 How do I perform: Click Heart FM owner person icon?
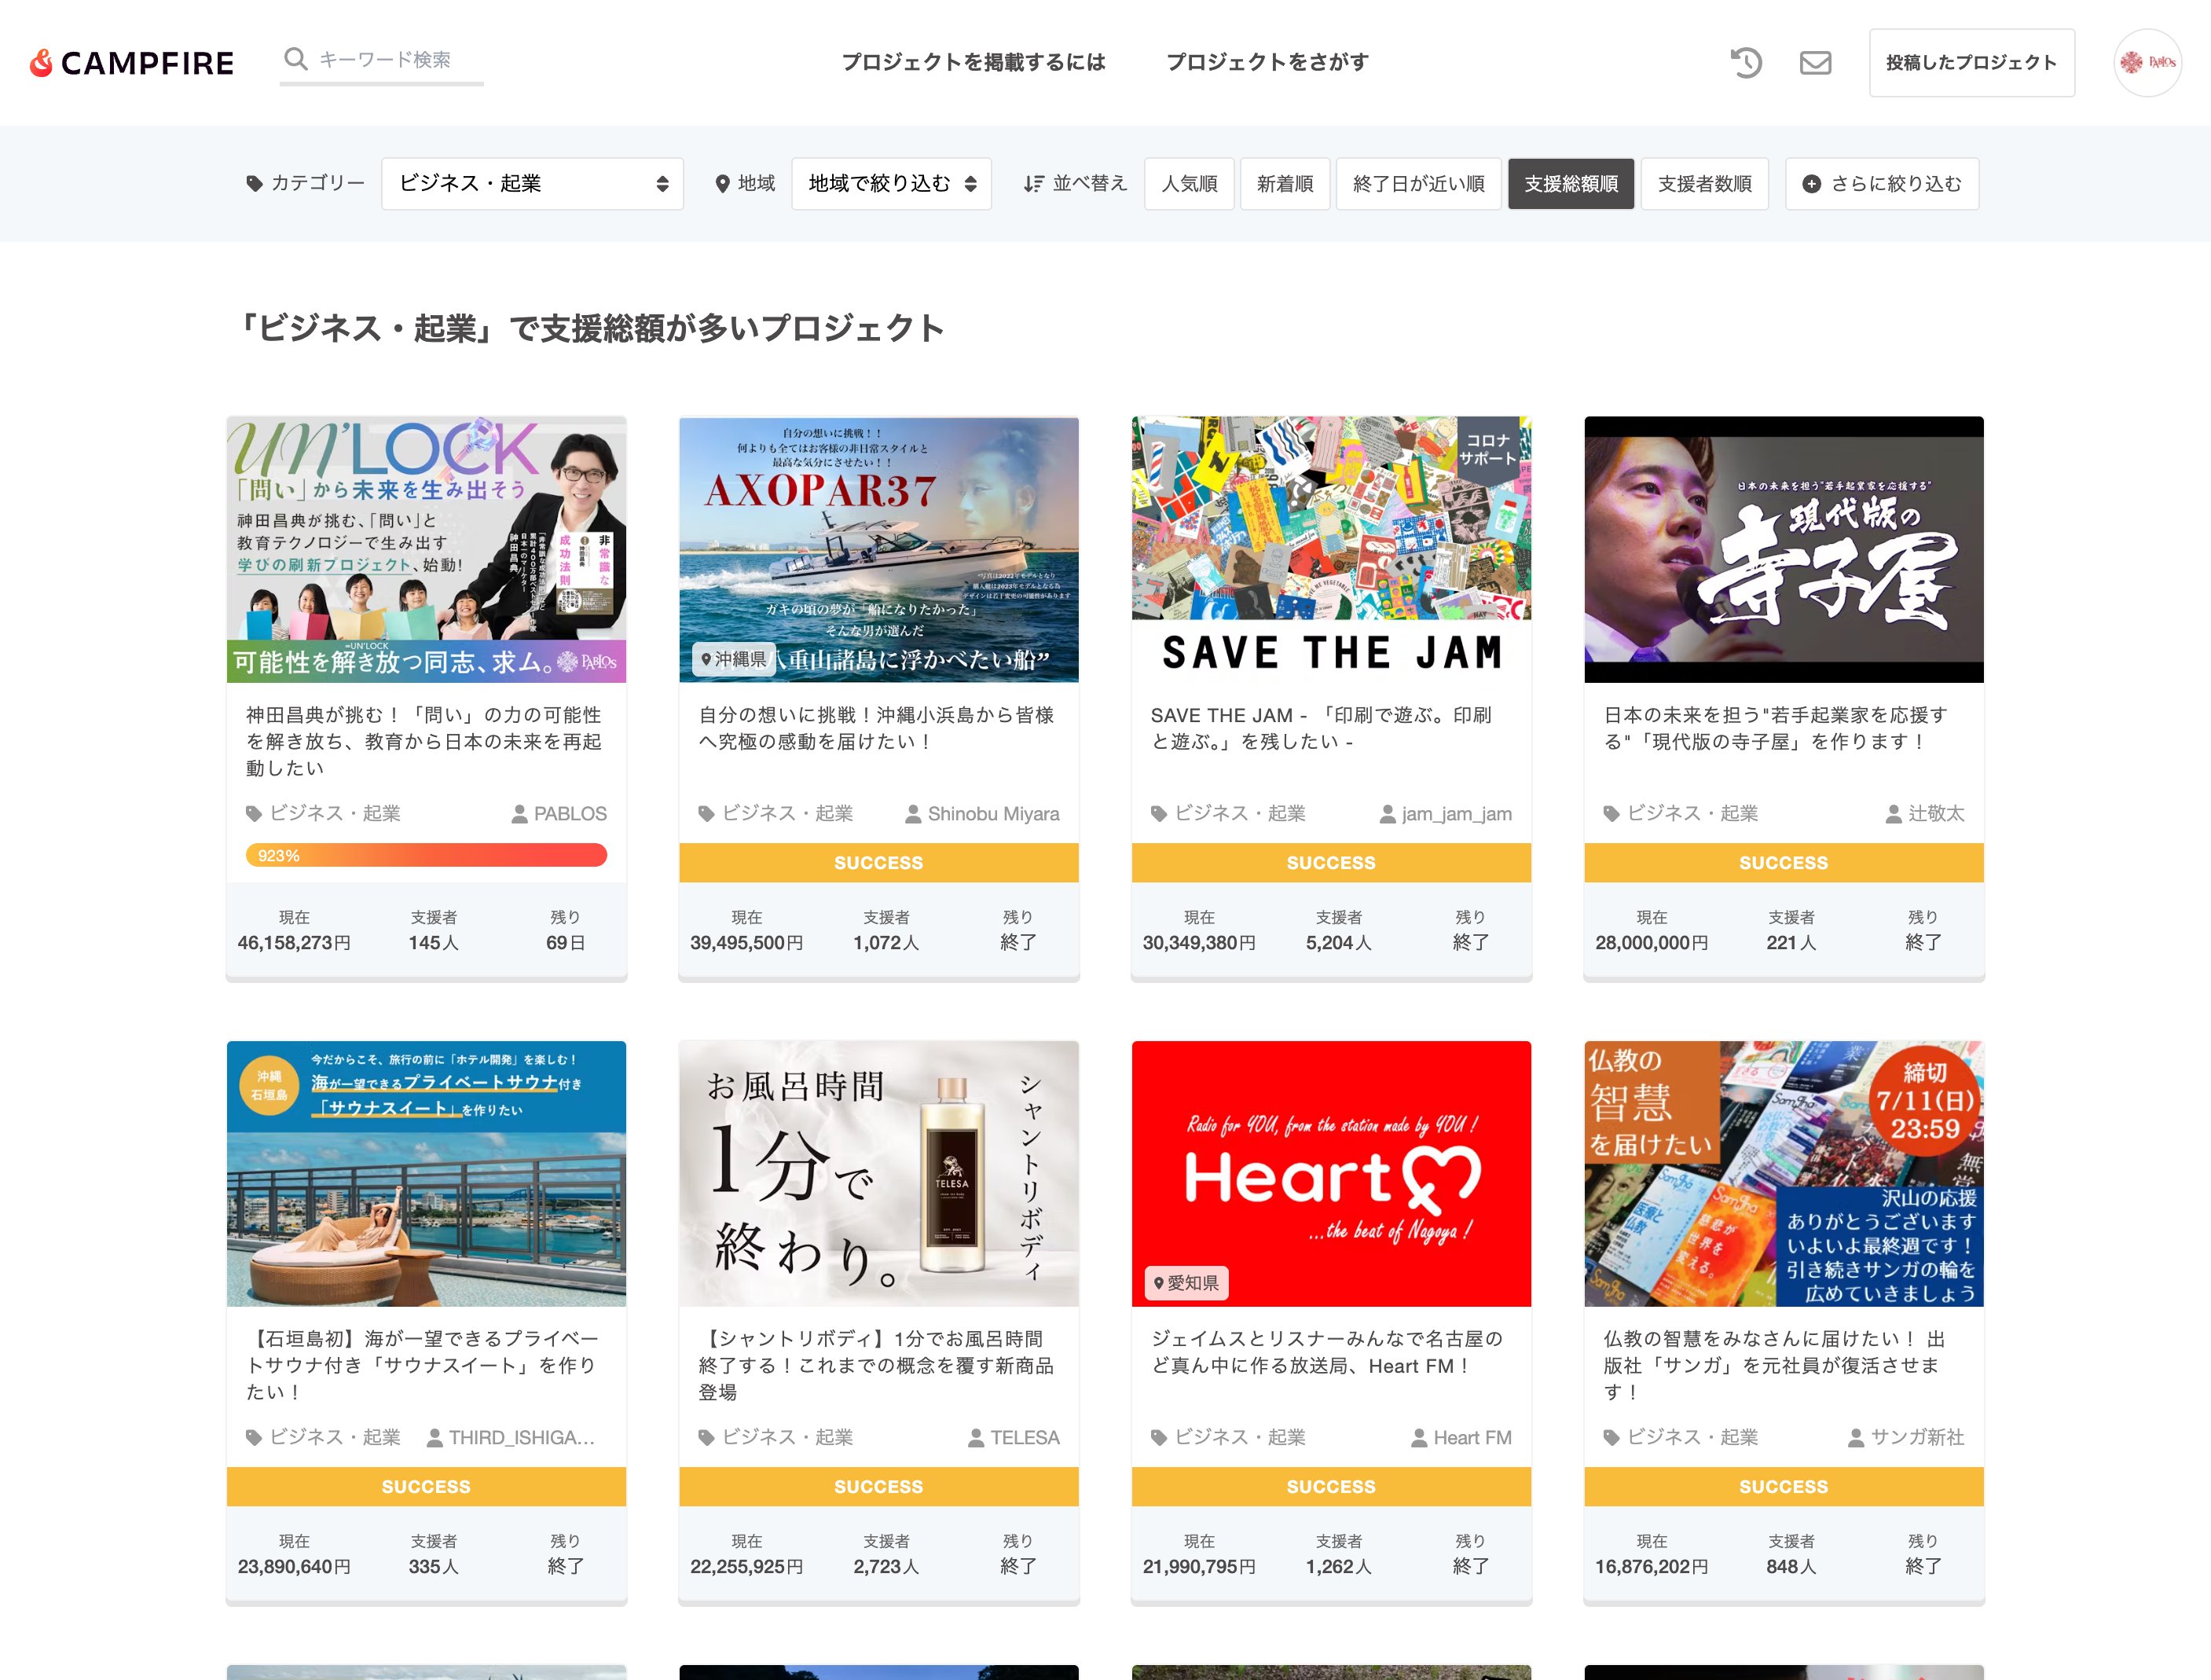pos(1419,1438)
